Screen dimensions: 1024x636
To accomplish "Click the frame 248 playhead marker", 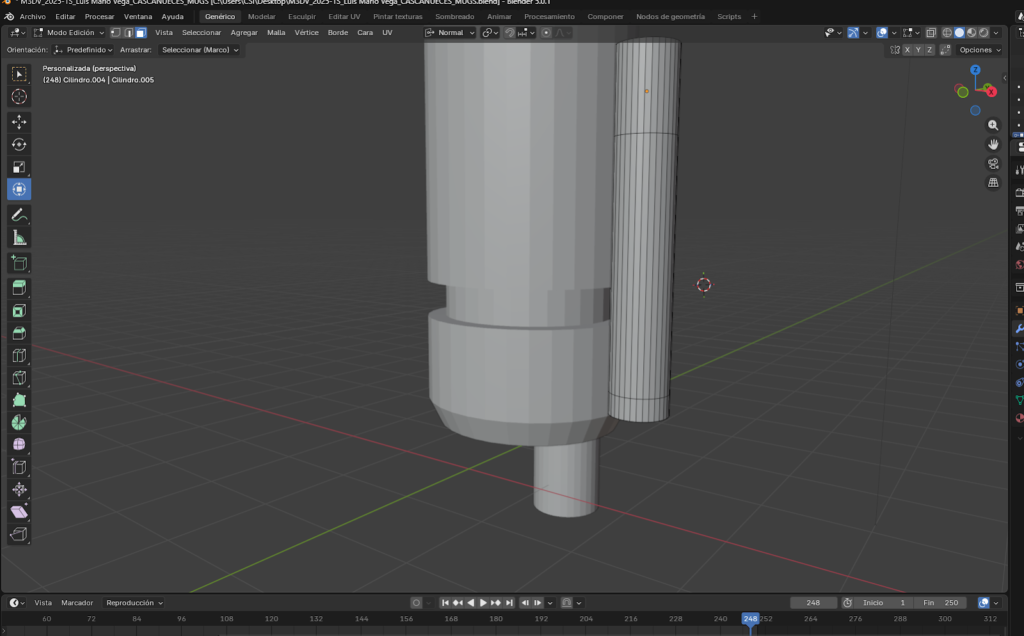I will click(750, 619).
